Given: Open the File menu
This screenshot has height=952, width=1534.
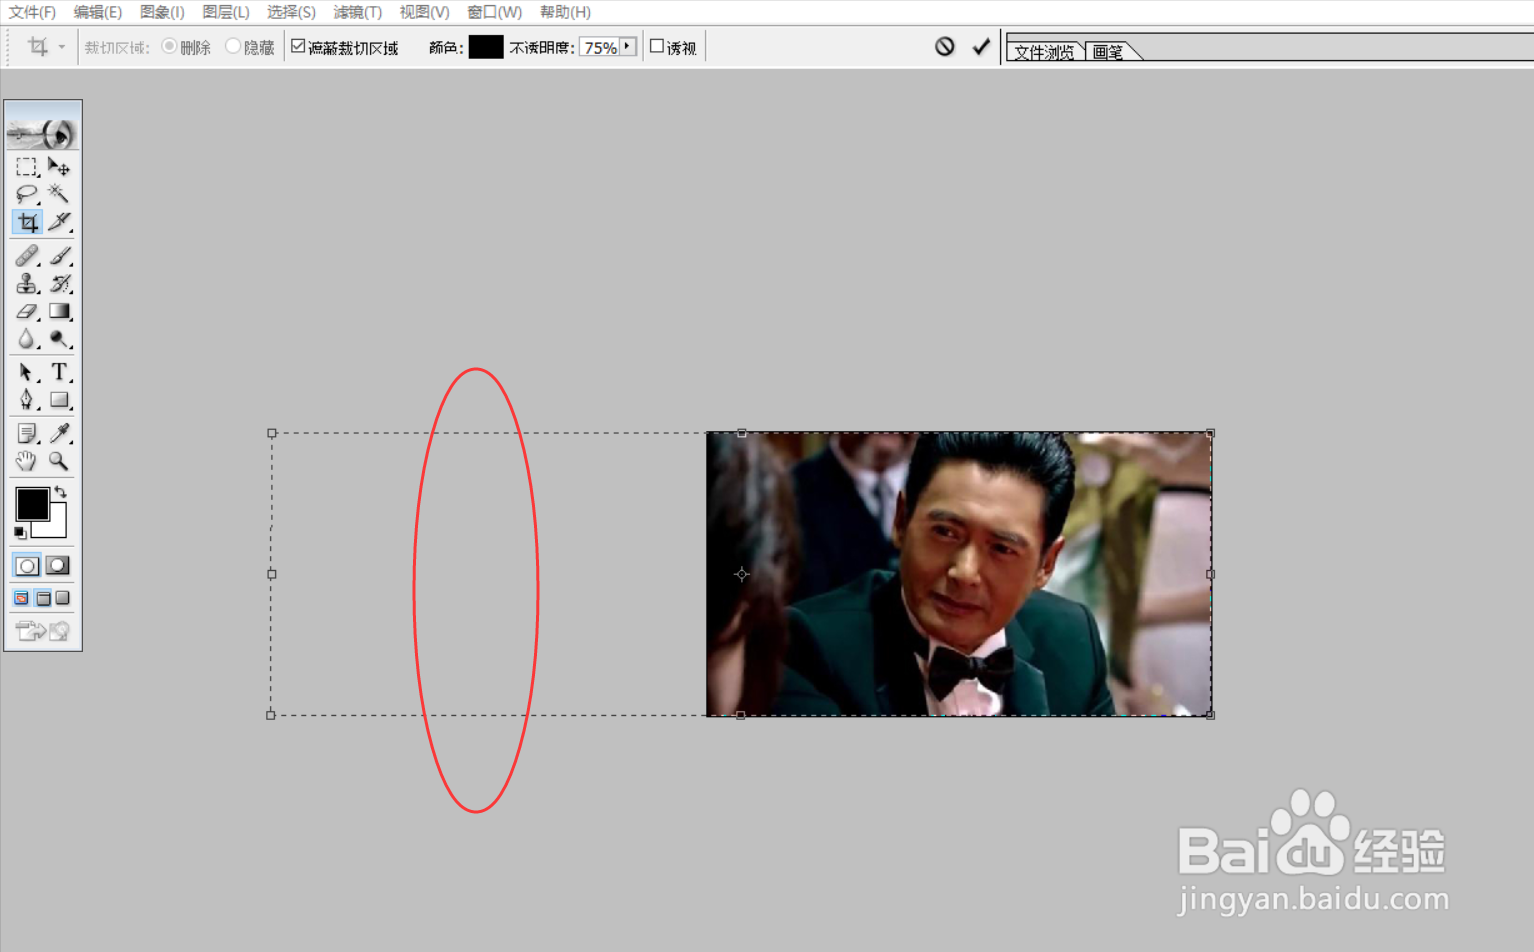Looking at the screenshot, I should tap(32, 12).
